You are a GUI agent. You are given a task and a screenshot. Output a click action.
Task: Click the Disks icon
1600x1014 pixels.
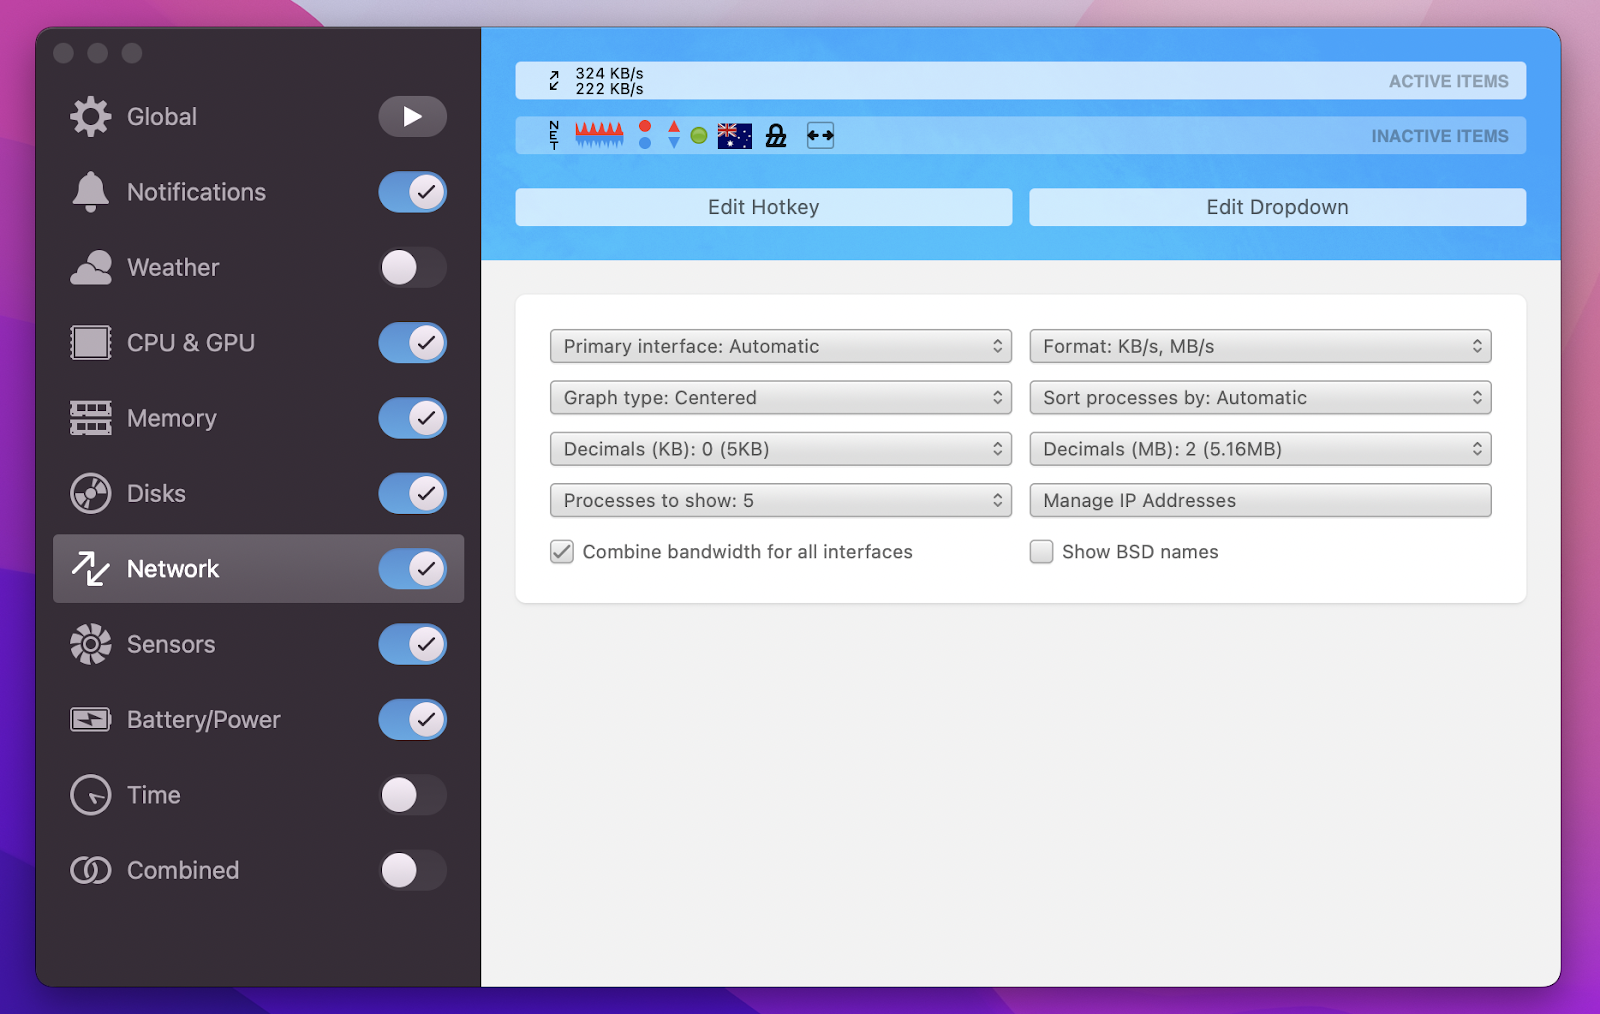(x=91, y=494)
